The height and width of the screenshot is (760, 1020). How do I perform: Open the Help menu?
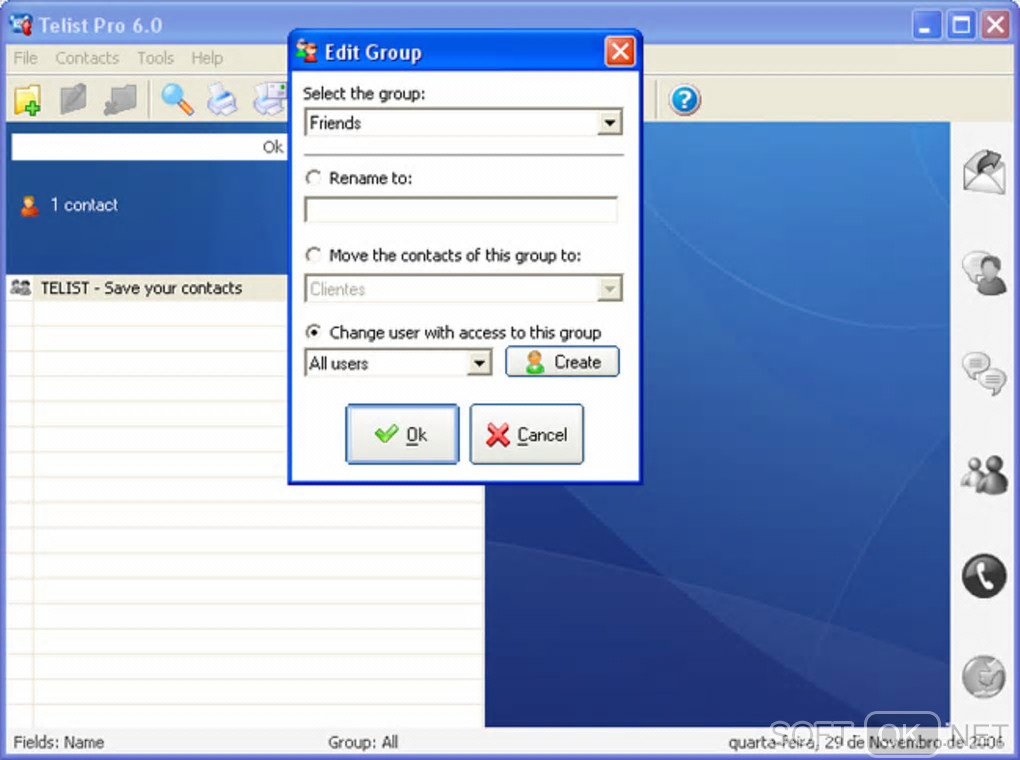(x=207, y=58)
